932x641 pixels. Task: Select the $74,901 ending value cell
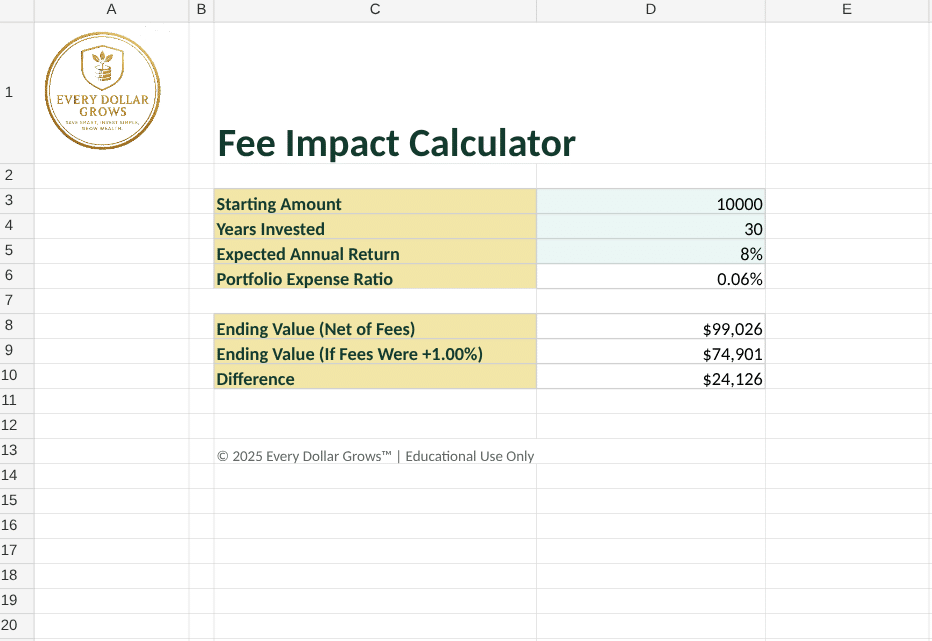pos(651,351)
